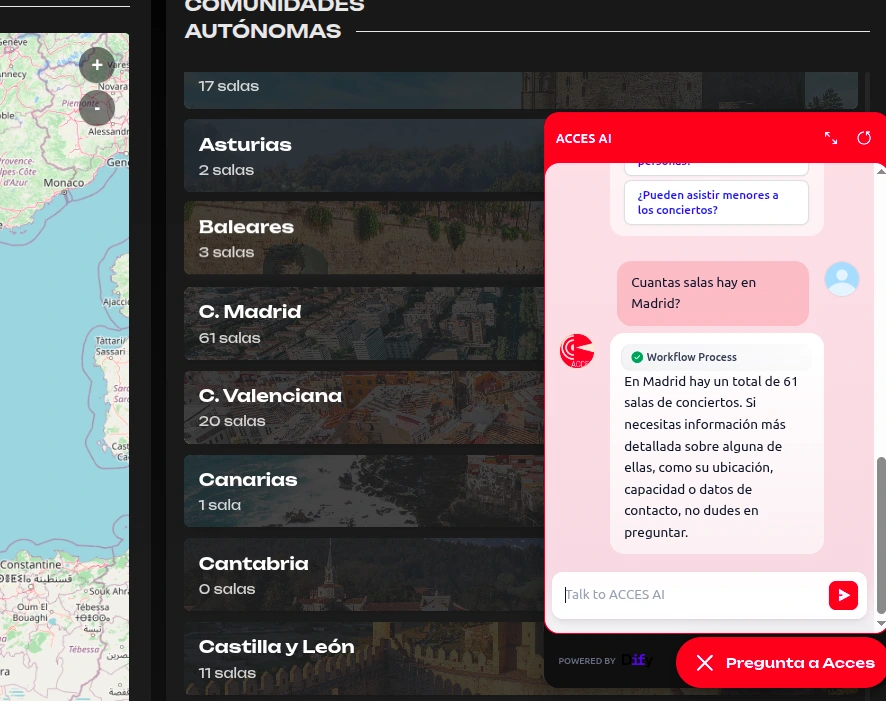Viewport: 886px width, 701px height.
Task: Zoom out on the map
Action: 97,108
